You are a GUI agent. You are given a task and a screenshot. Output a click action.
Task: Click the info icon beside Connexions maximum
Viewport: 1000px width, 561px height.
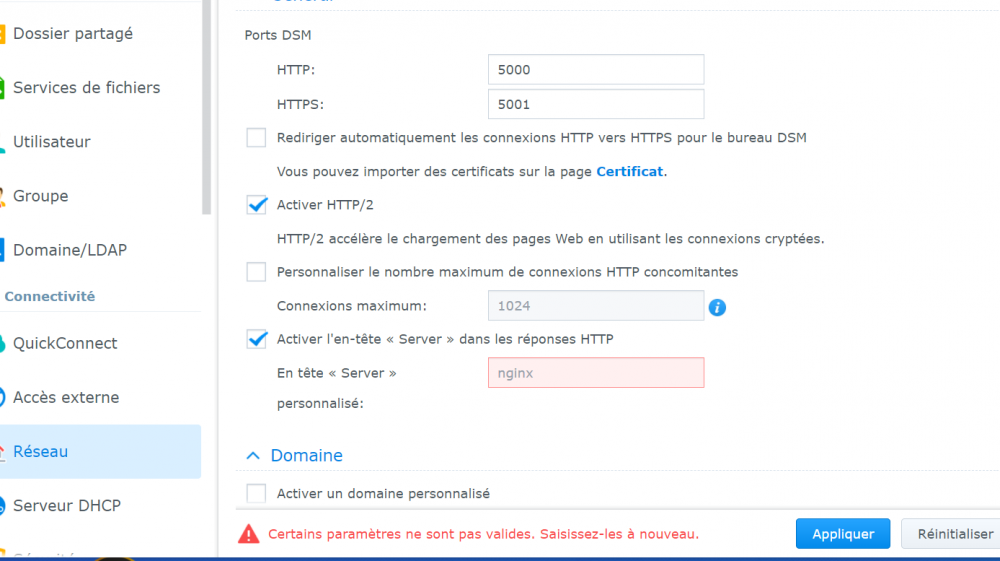click(717, 307)
